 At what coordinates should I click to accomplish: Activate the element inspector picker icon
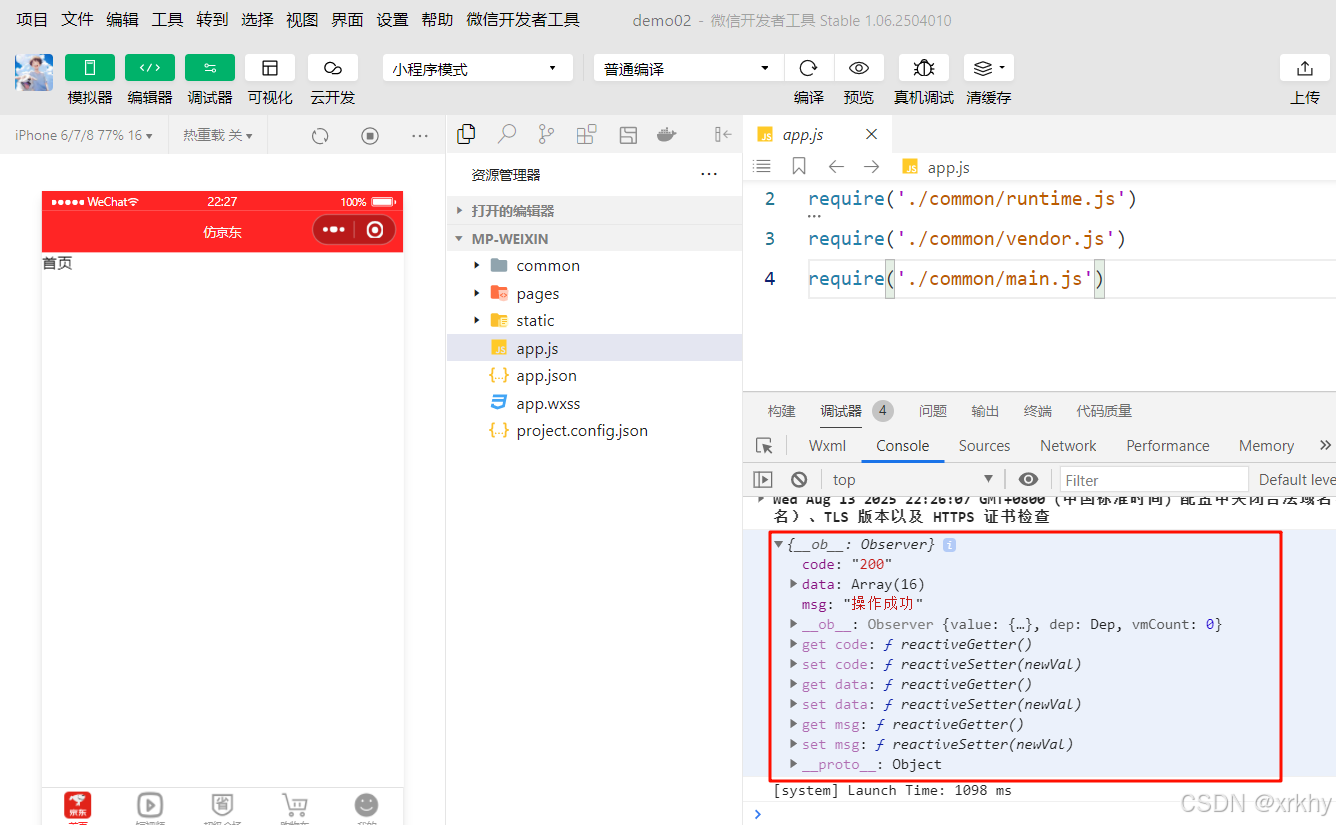tap(765, 446)
